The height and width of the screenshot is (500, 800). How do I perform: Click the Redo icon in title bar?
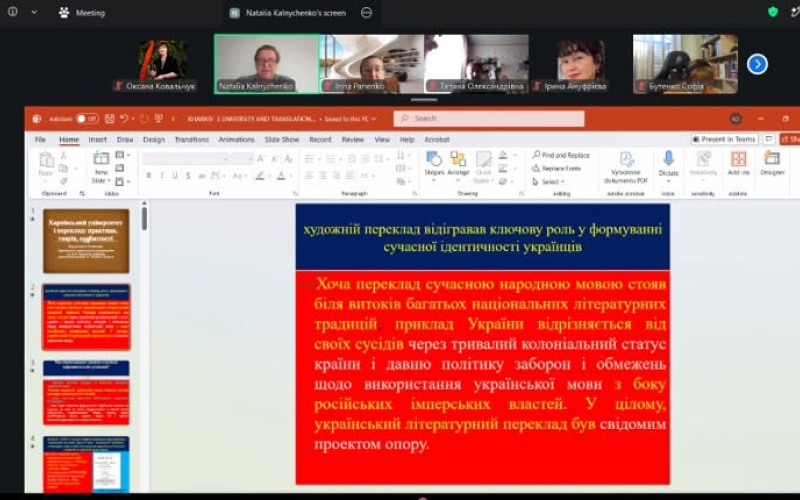pyautogui.click(x=144, y=119)
